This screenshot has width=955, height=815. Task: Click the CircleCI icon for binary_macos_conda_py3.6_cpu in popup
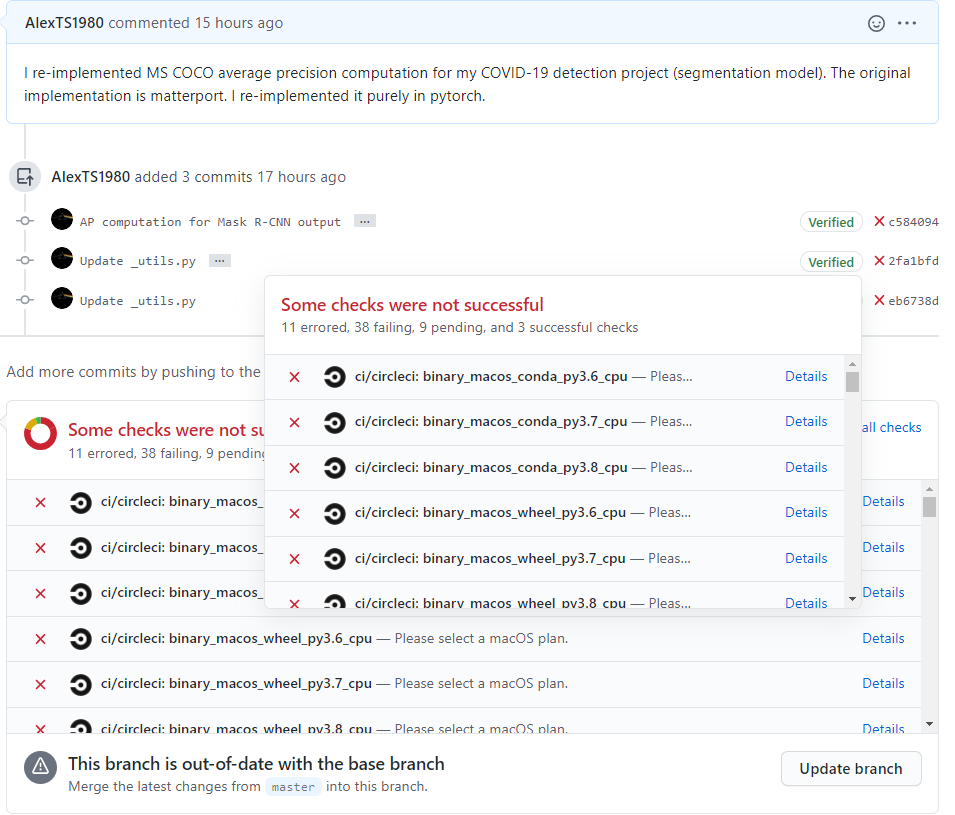tap(335, 377)
